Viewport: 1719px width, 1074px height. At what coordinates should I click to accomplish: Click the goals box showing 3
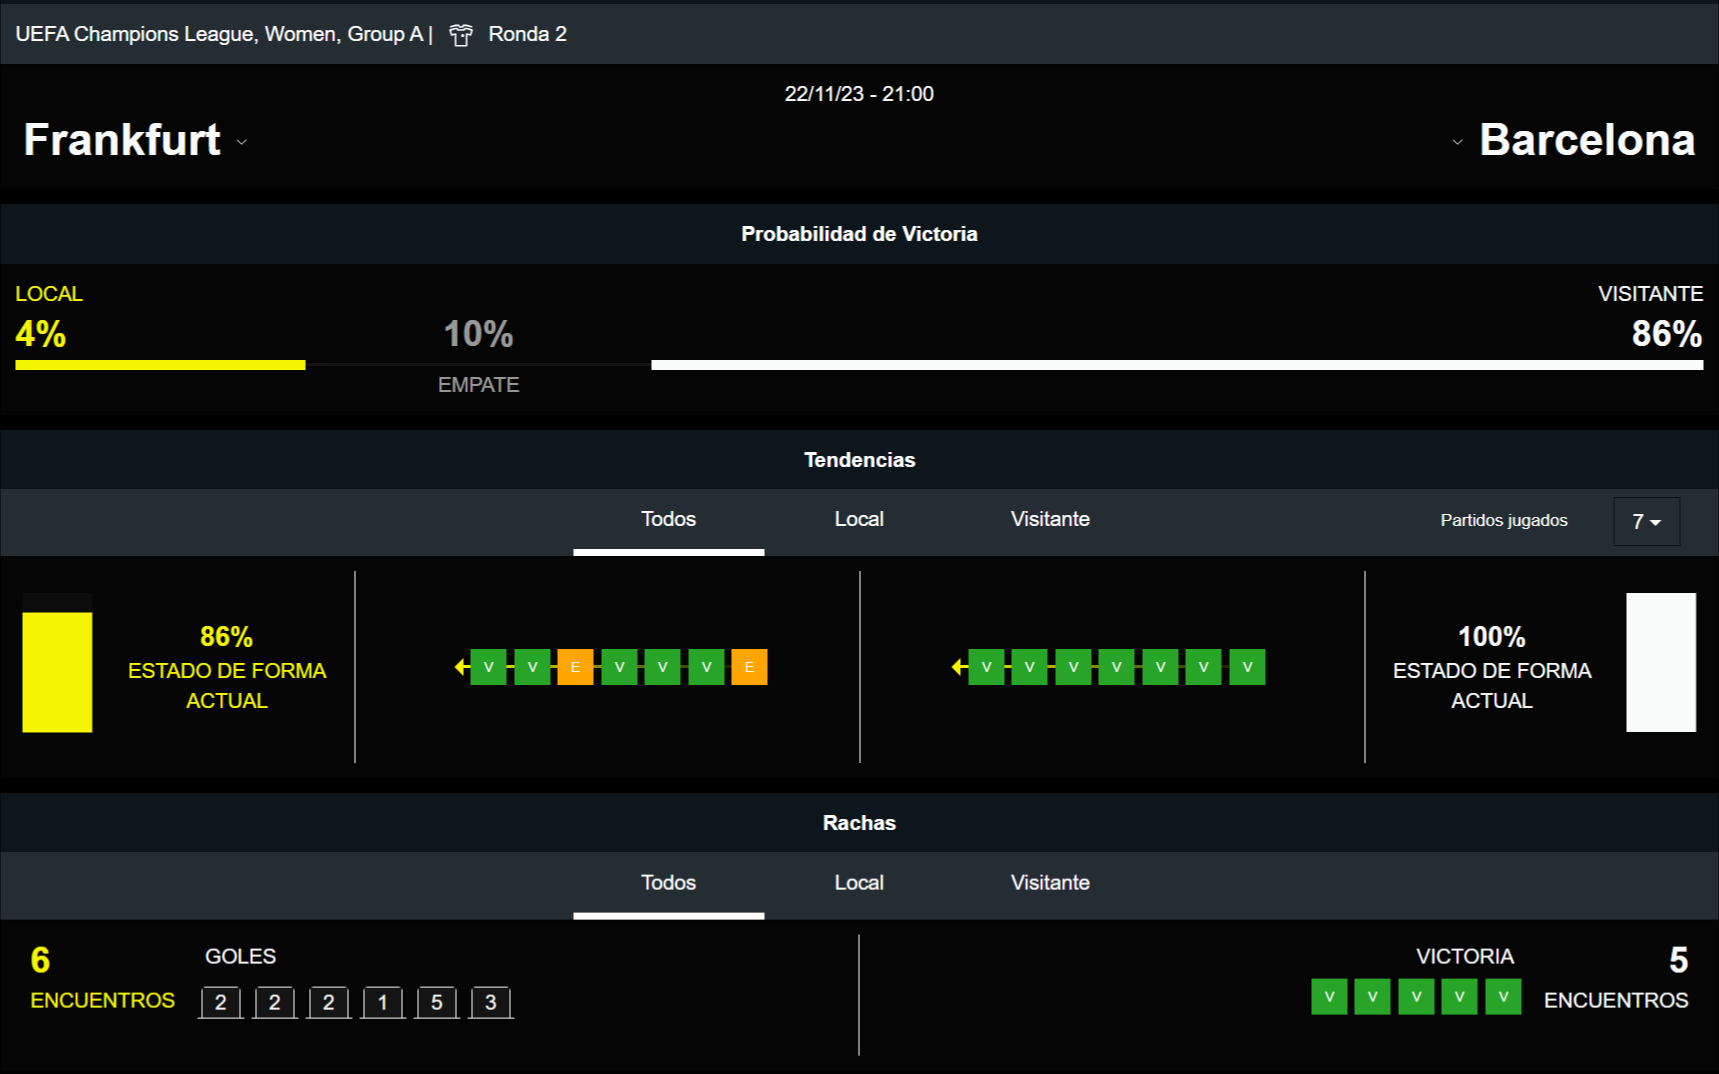coord(490,1002)
